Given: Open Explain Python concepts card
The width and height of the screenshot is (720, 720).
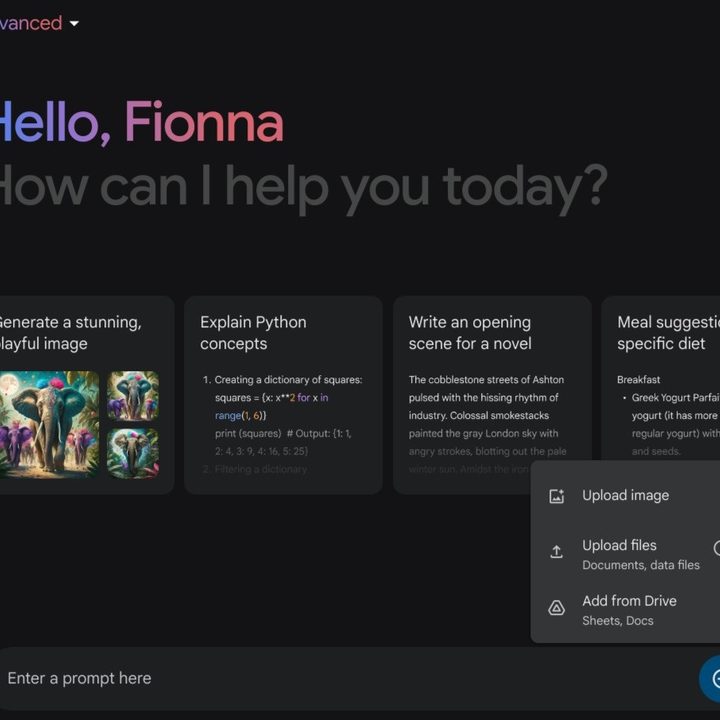Looking at the screenshot, I should [283, 395].
